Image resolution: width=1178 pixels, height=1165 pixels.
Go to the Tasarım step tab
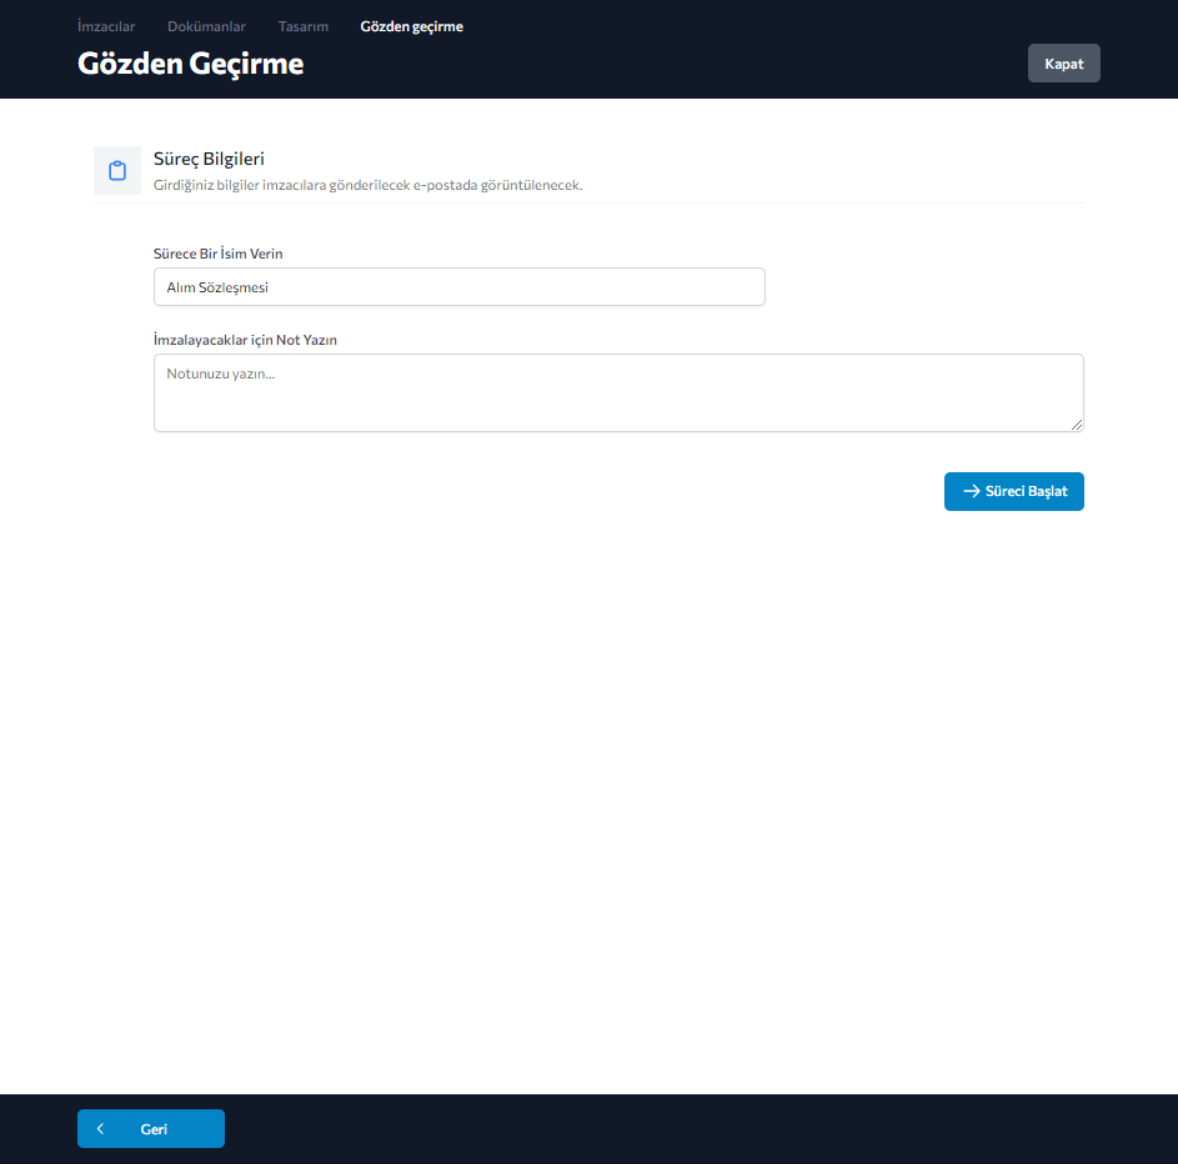point(303,27)
